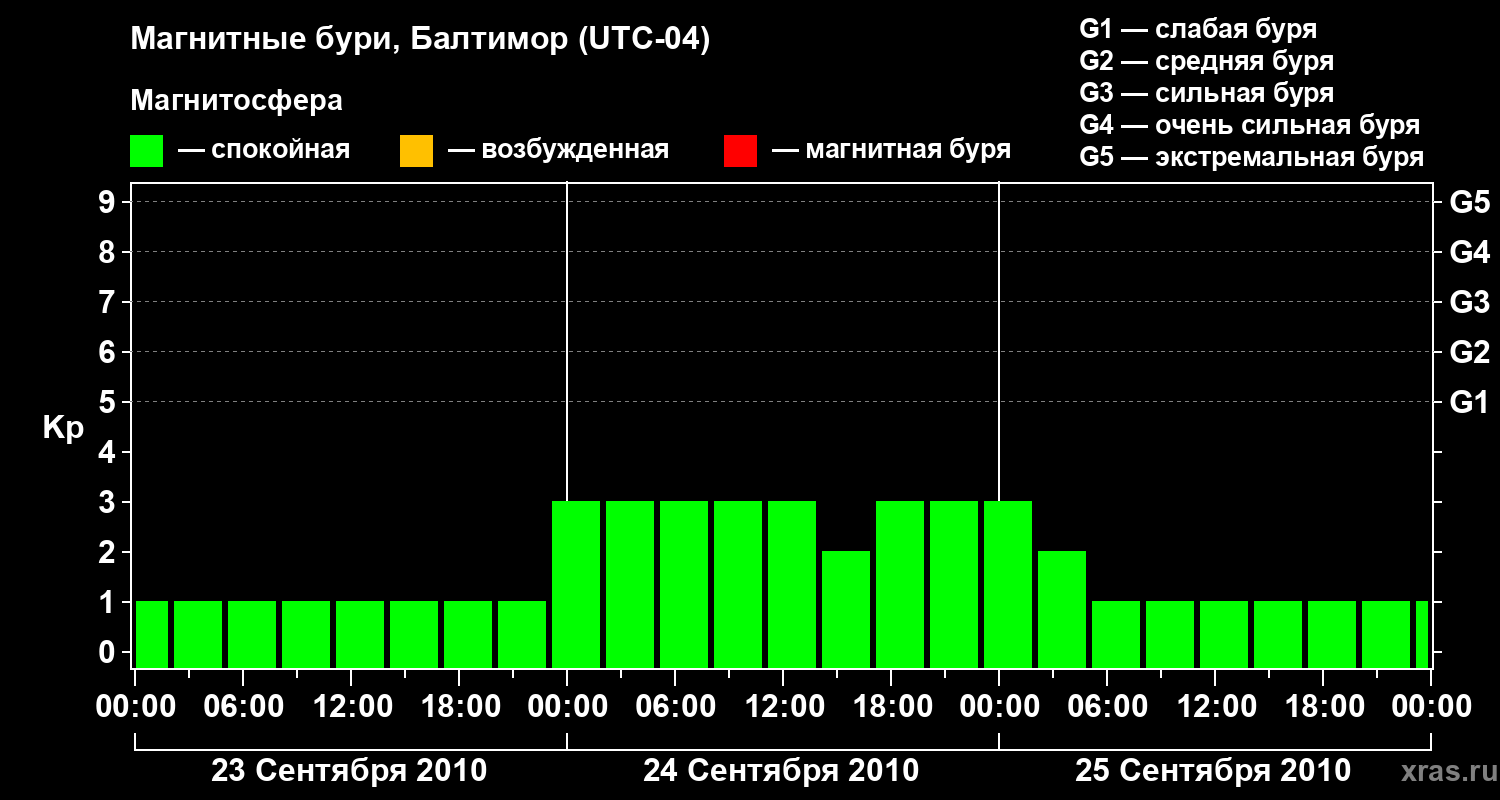Click the 'G5 — экстремальная буря' legend line
This screenshot has width=1500, height=800.
1252,157
